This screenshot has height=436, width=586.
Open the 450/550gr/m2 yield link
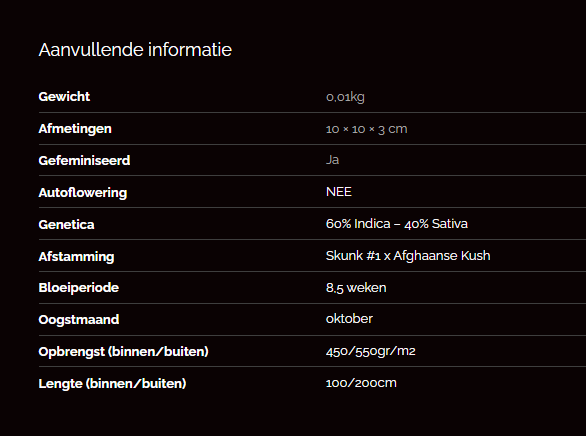pos(371,351)
